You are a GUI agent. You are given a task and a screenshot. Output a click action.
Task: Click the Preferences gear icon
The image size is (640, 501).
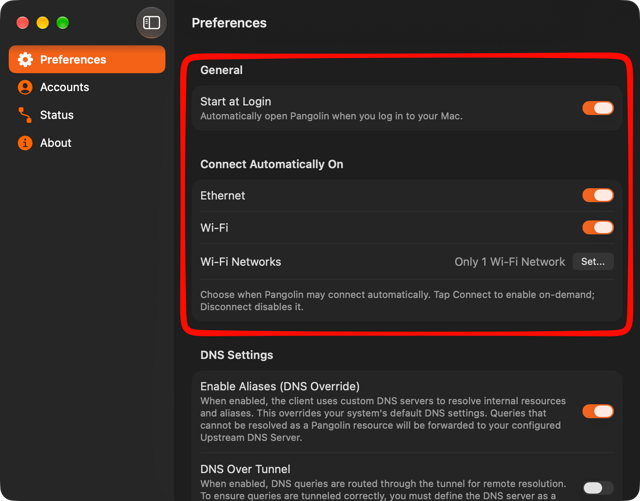[x=25, y=60]
